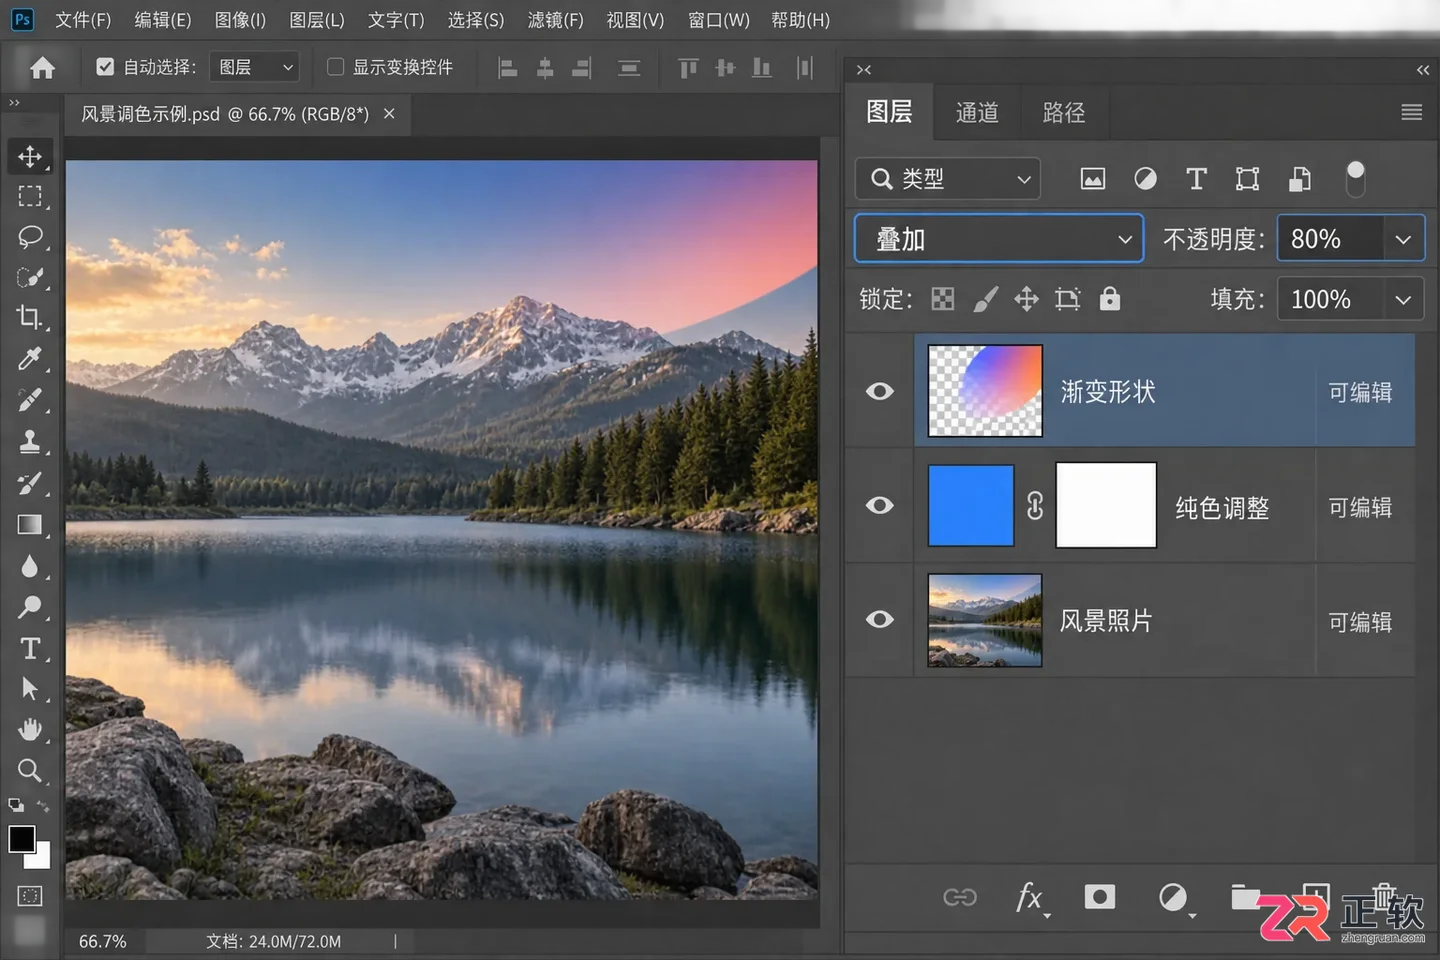1440x960 pixels.
Task: Open the 文件(F) menu
Action: pyautogui.click(x=83, y=20)
